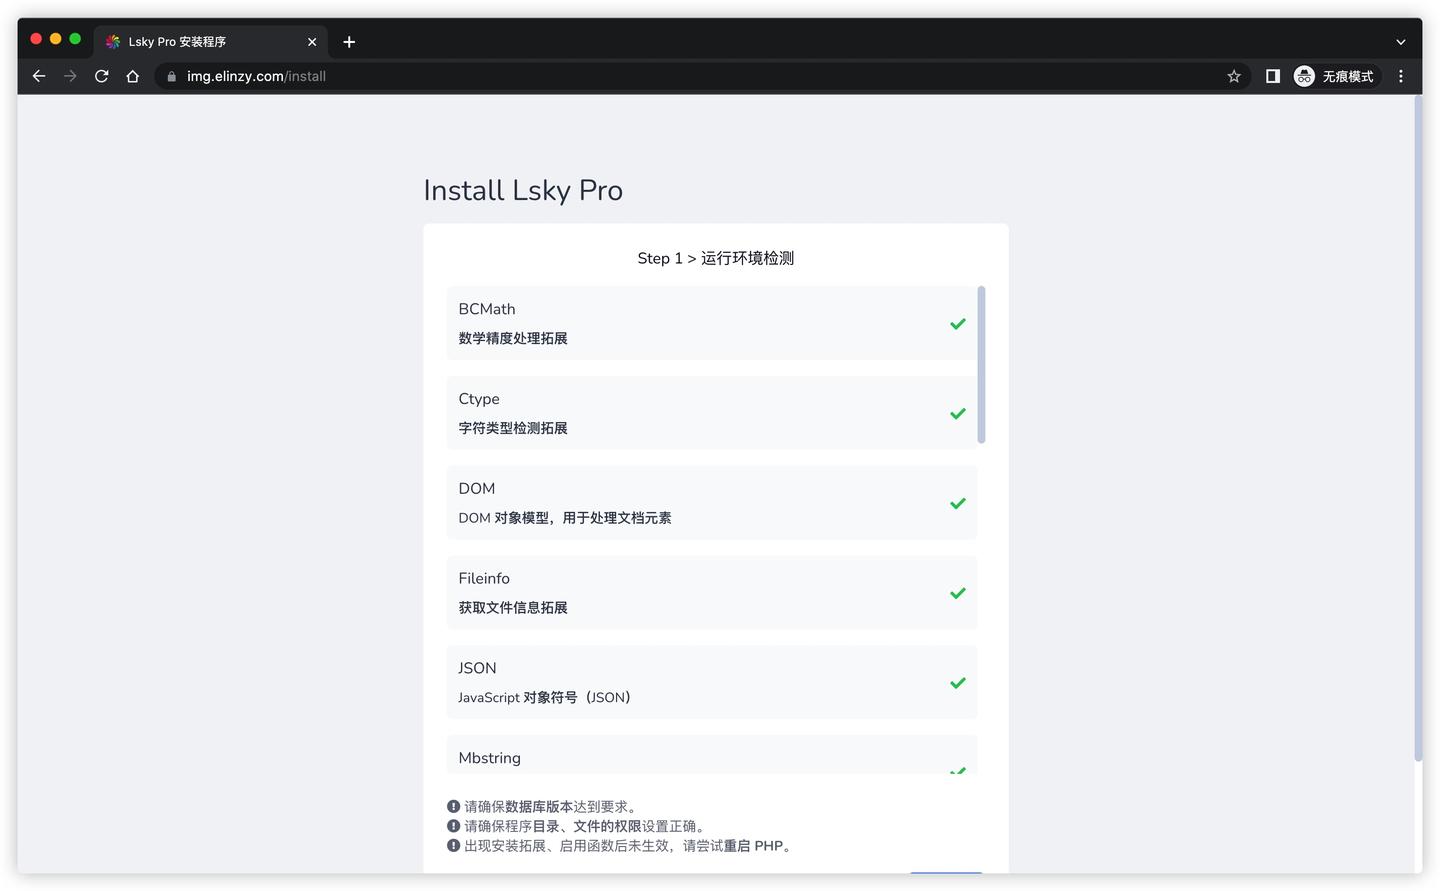Click the padlock icon in the address bar
The height and width of the screenshot is (891, 1440).
tap(170, 75)
